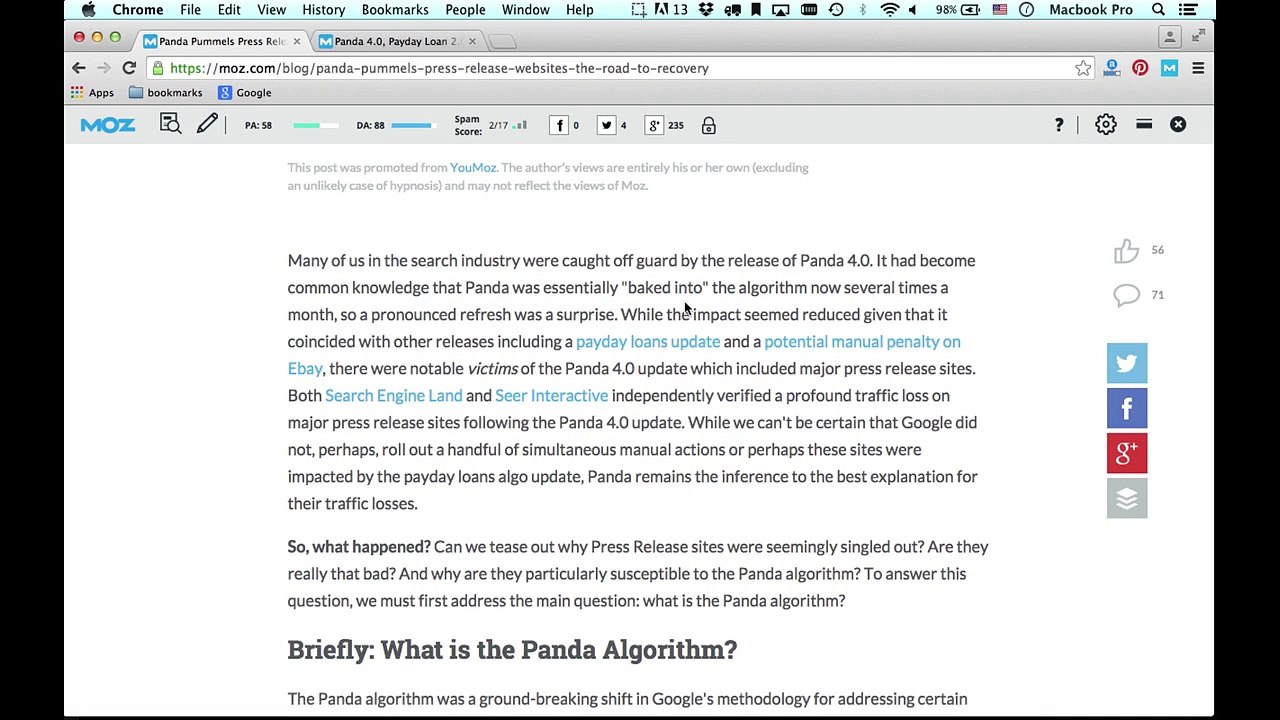Click the Wi-Fi status icon
Viewport: 1280px width, 720px height.
click(889, 9)
